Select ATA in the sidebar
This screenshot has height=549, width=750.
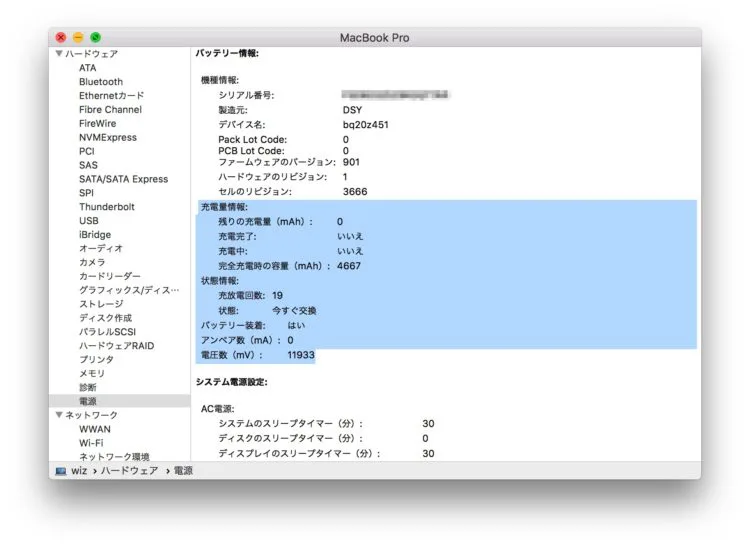(88, 68)
